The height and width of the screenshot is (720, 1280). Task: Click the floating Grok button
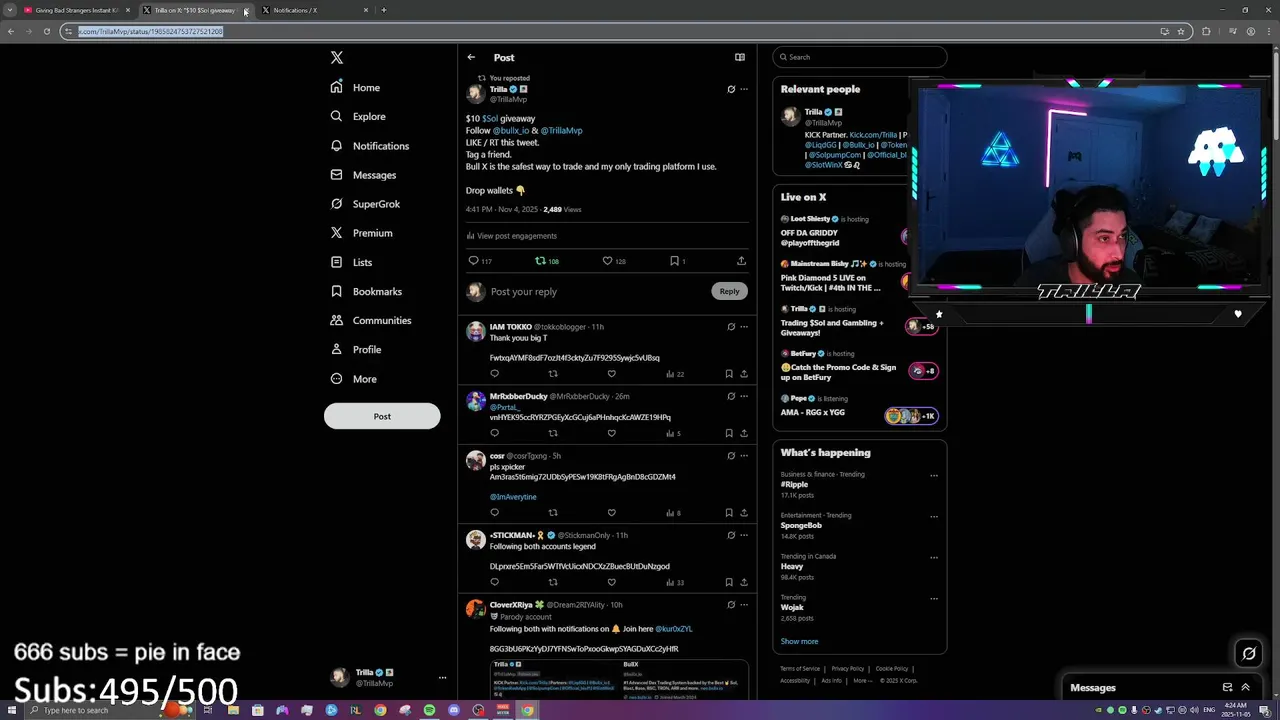click(x=1249, y=654)
